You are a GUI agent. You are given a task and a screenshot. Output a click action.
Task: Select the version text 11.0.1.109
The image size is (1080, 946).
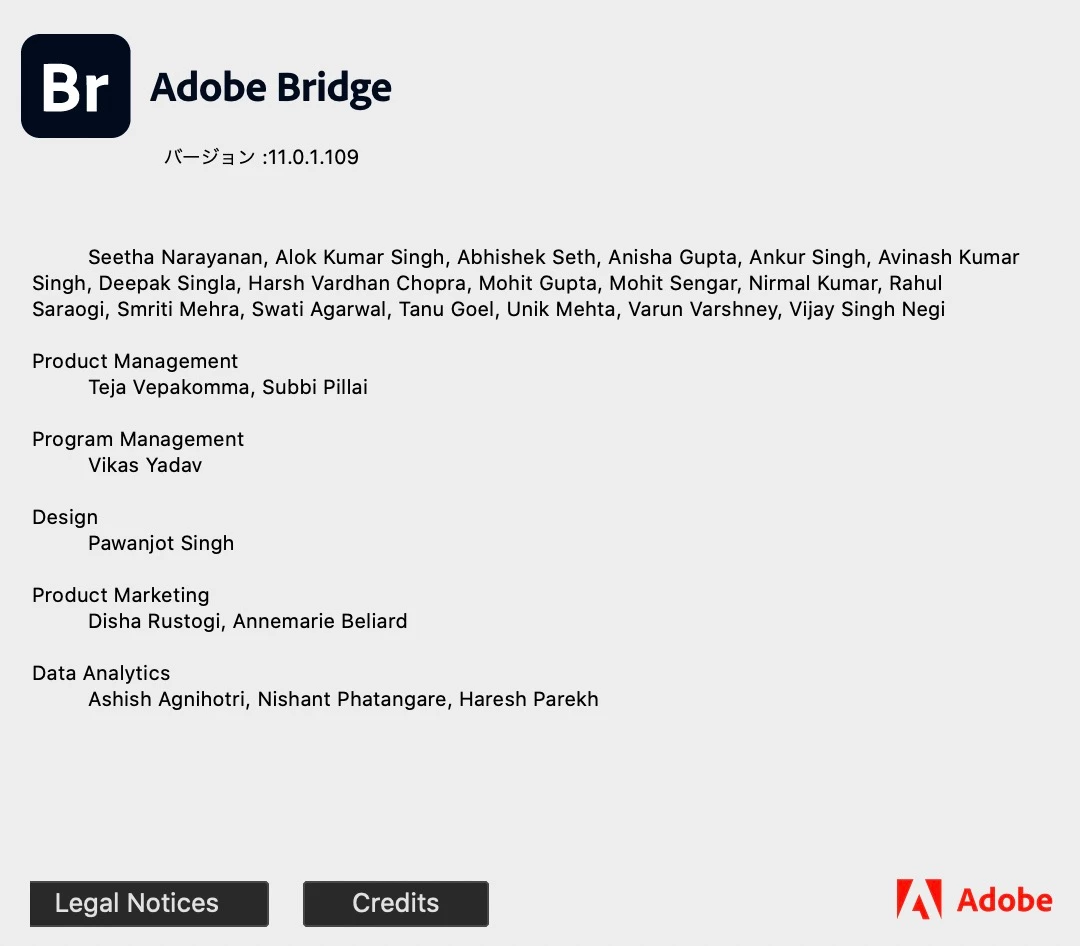click(x=313, y=157)
